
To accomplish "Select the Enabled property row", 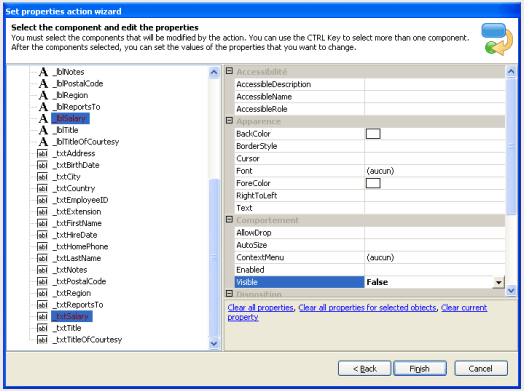I will pyautogui.click(x=370, y=270).
